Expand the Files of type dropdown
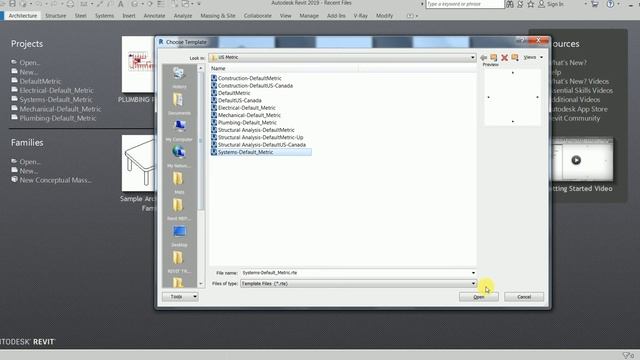Screen dimensions: 640x360 tap(473, 283)
